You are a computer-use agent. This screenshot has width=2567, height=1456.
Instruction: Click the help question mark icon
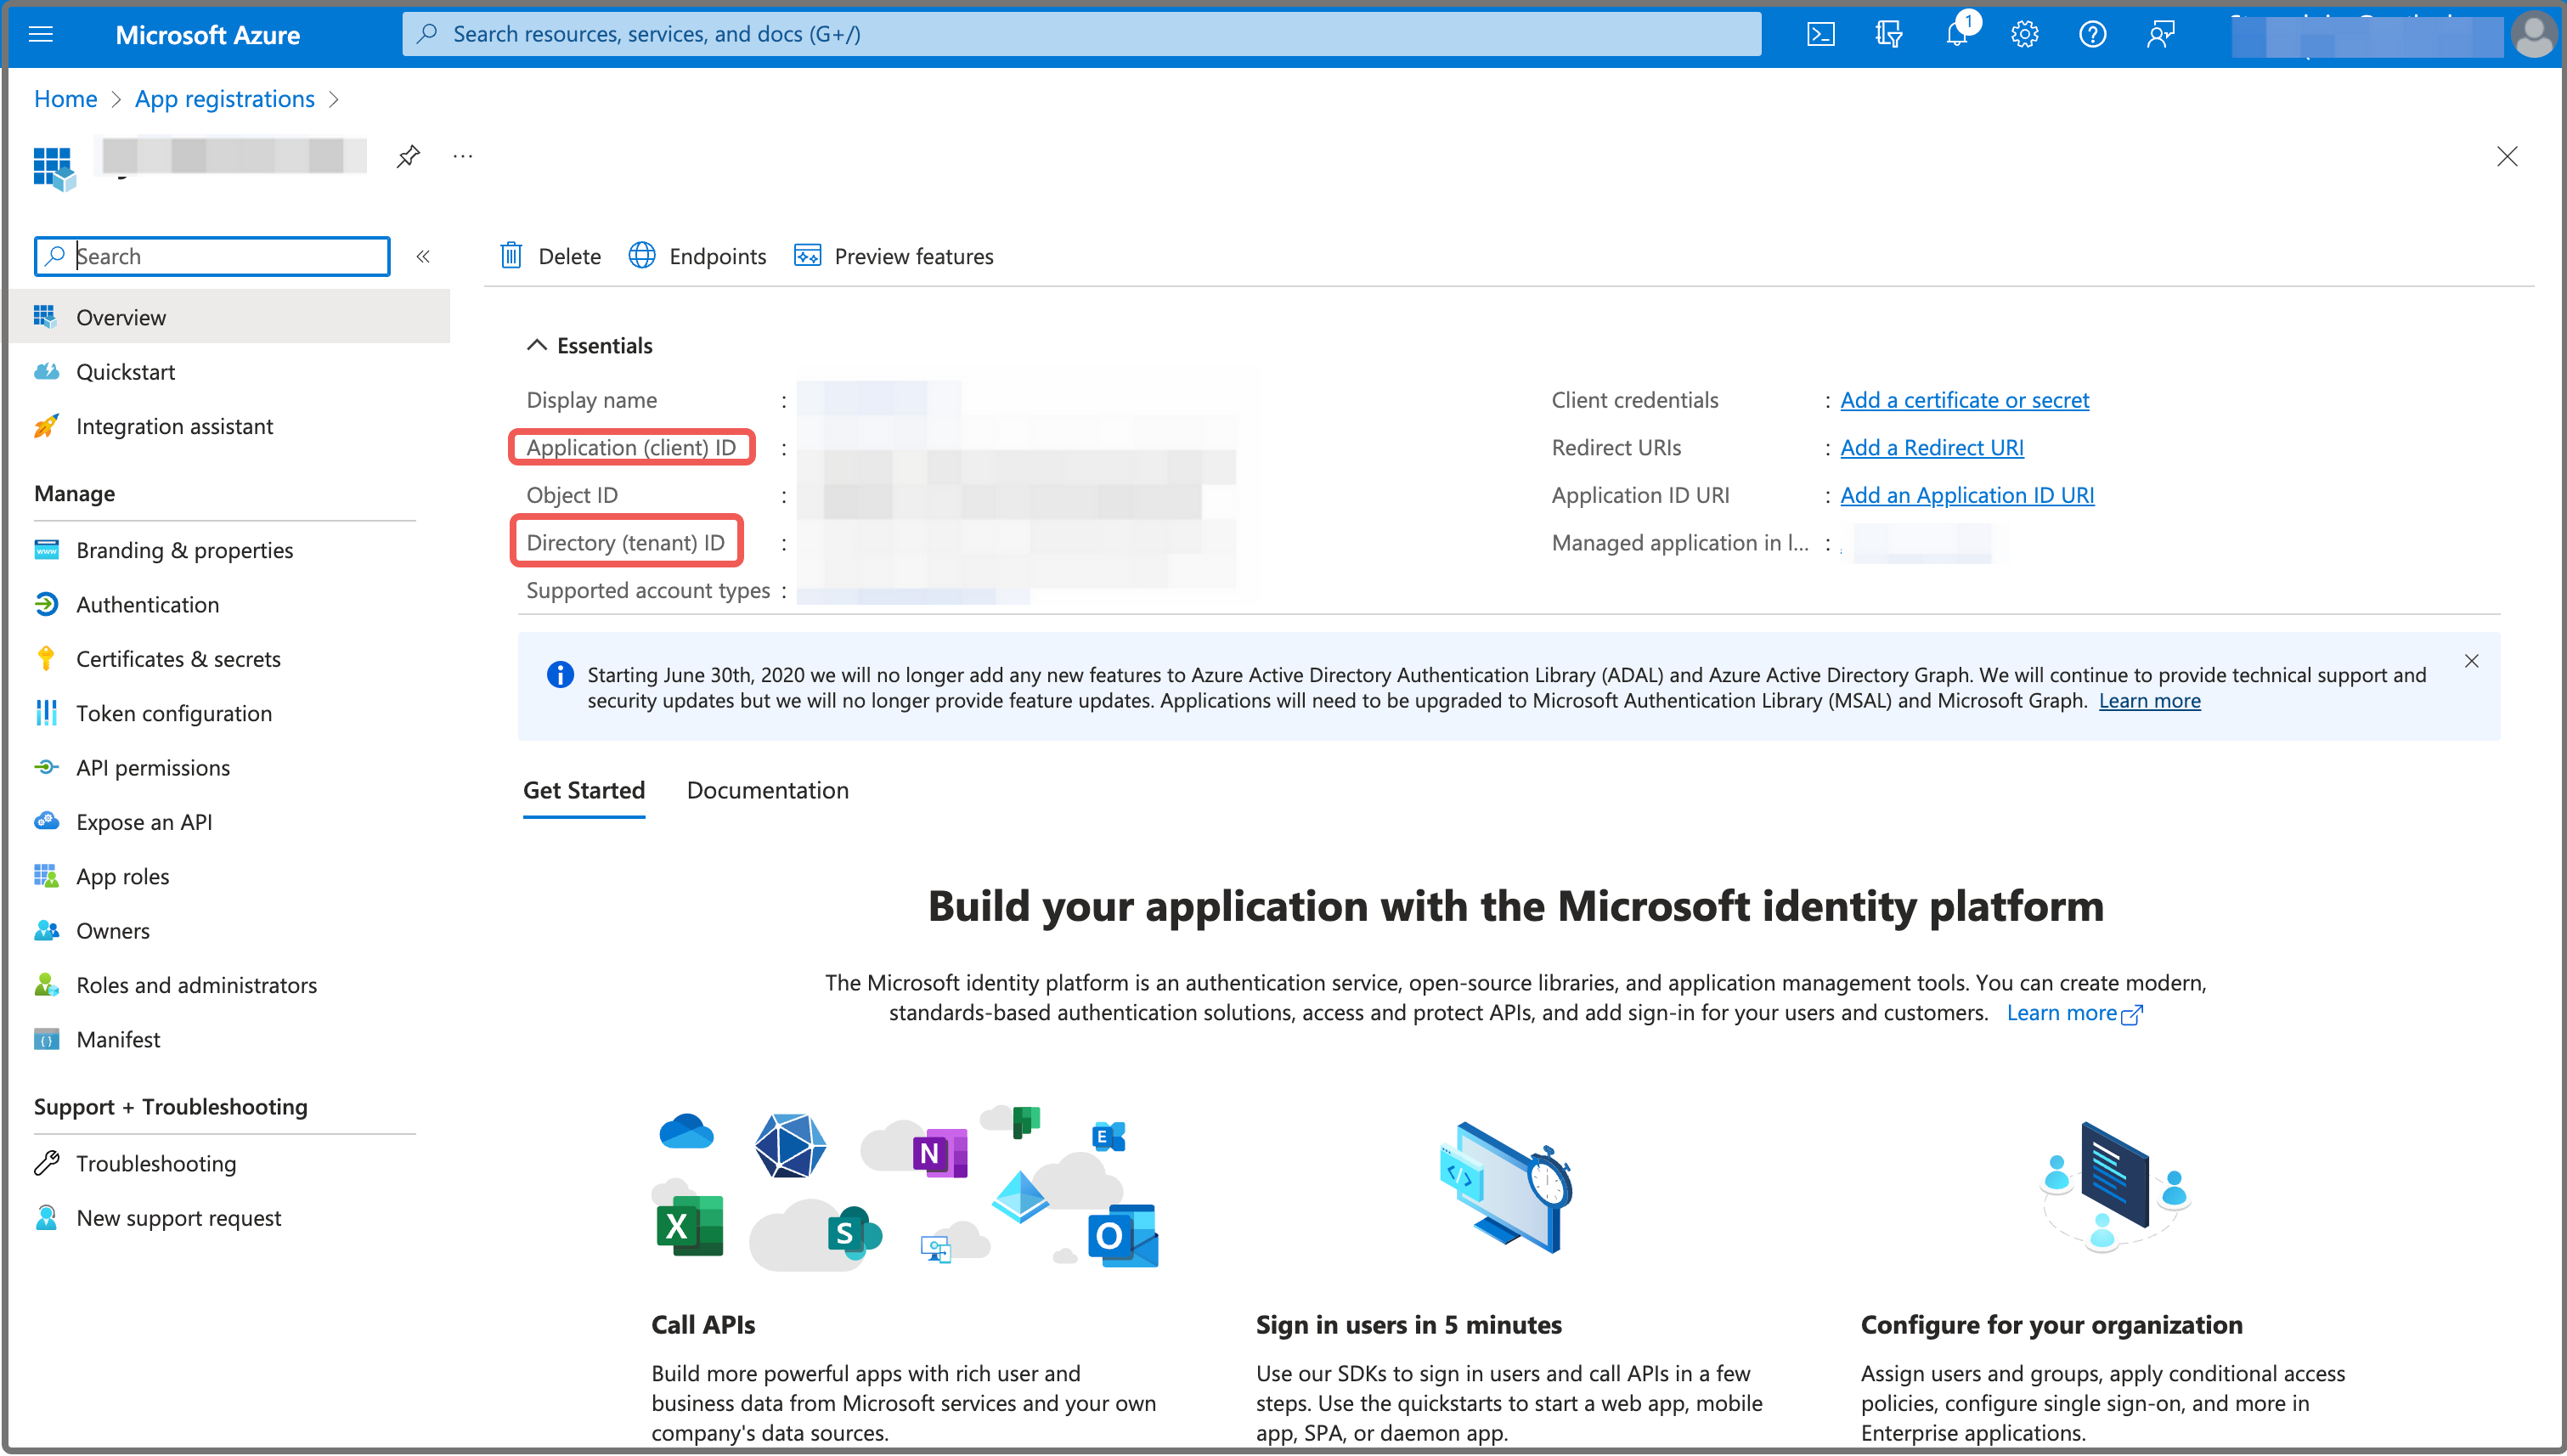coord(2092,34)
